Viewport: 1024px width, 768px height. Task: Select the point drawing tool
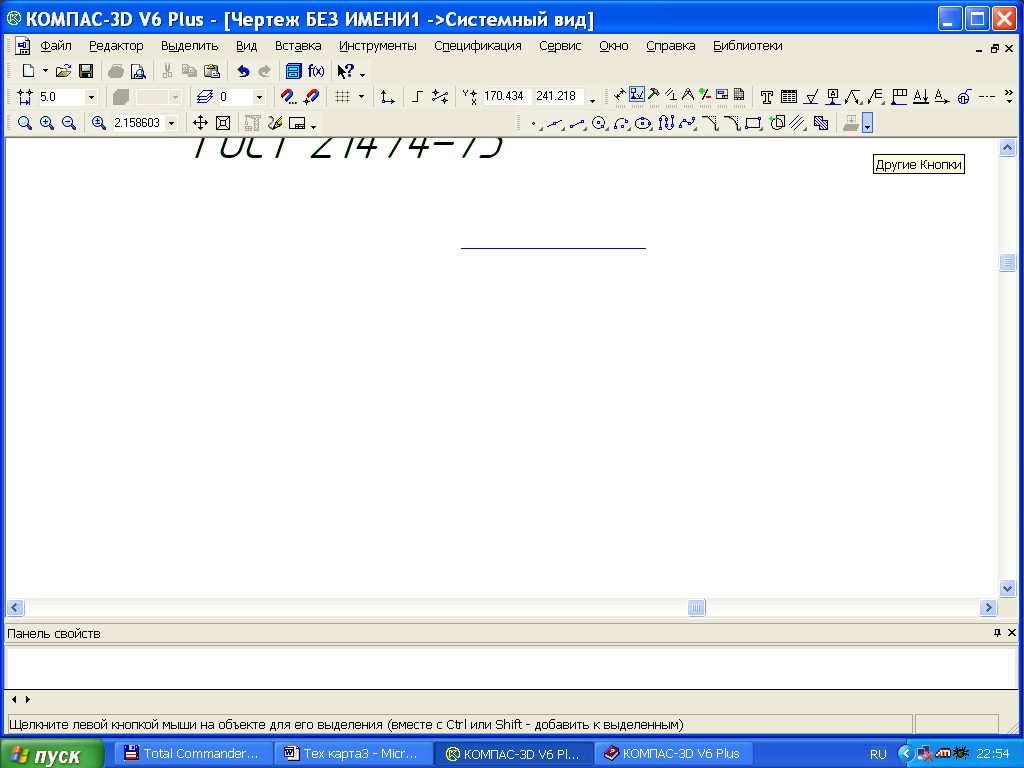(x=536, y=123)
